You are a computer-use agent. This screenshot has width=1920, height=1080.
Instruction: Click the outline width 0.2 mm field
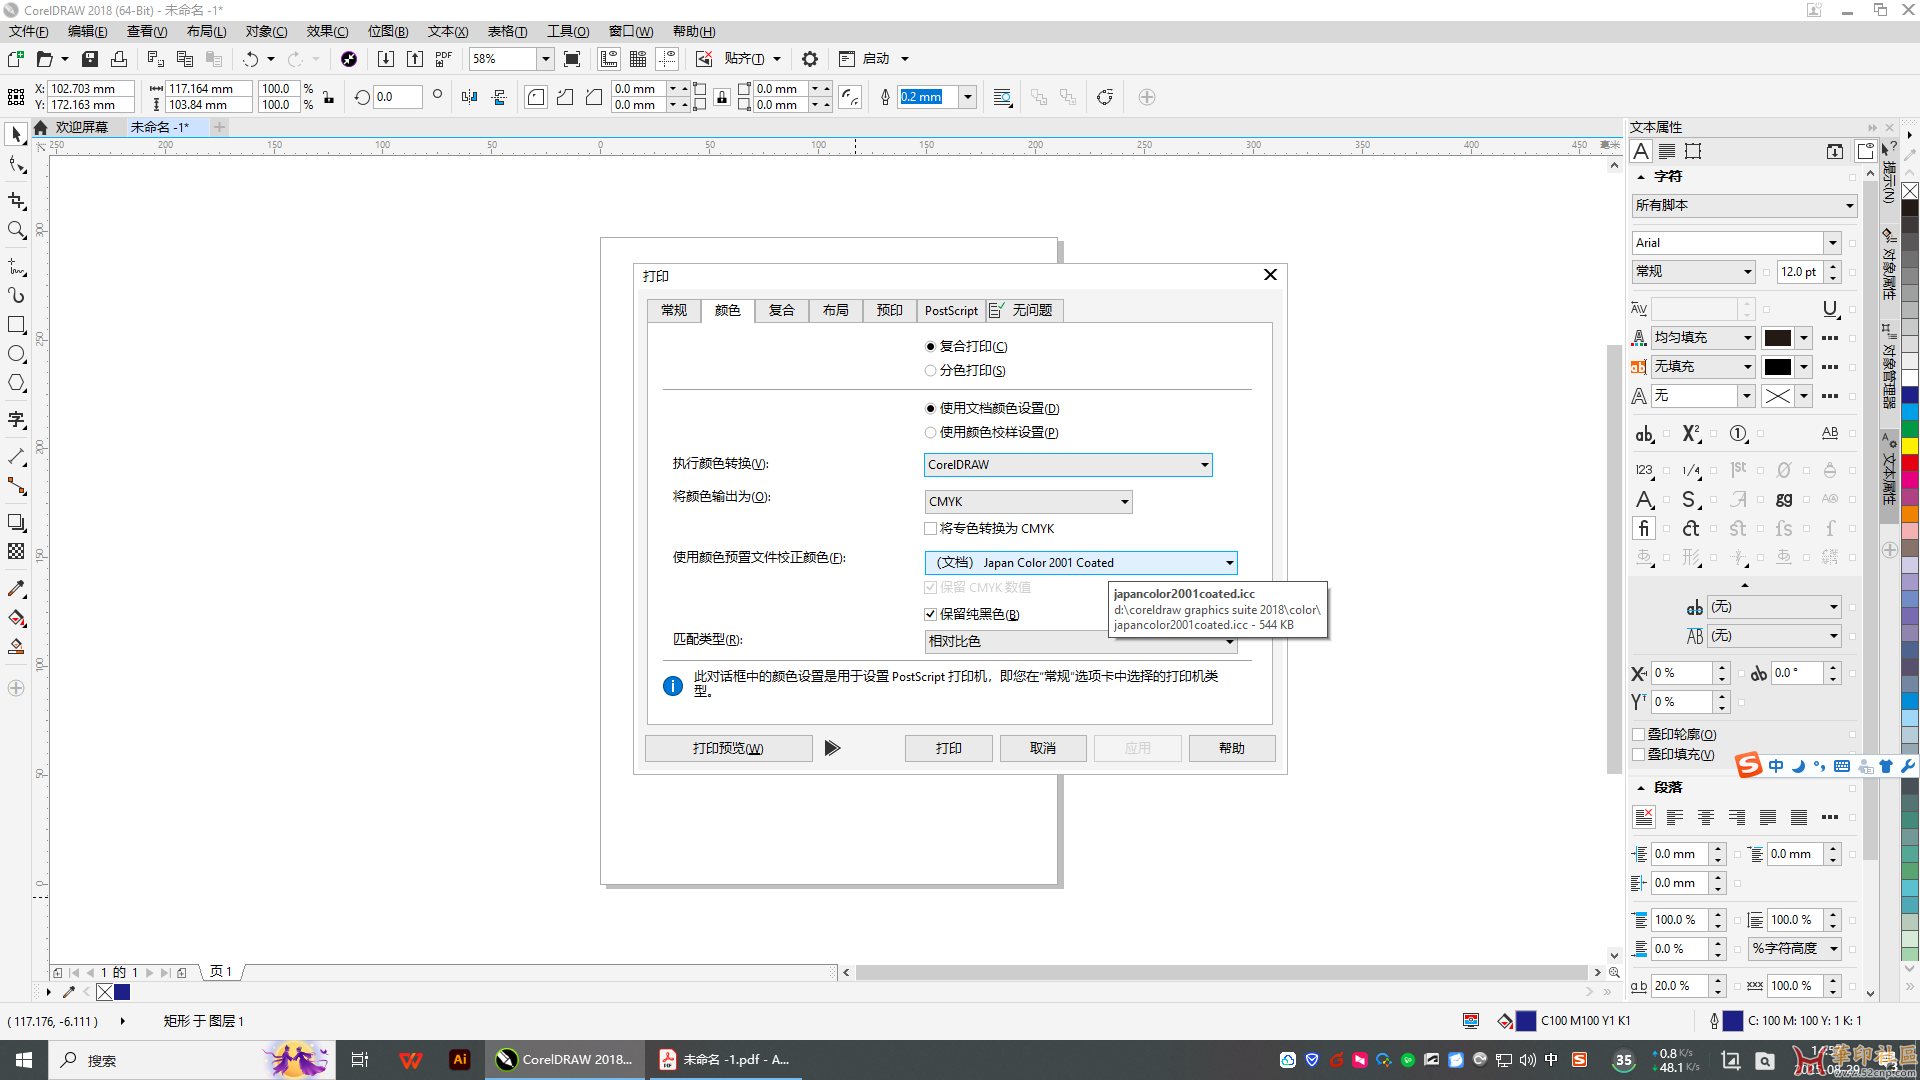coord(929,97)
